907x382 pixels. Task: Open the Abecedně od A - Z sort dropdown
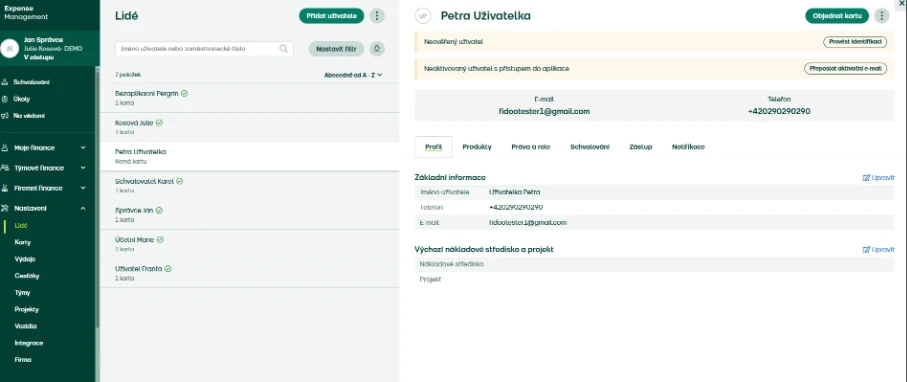pyautogui.click(x=353, y=75)
